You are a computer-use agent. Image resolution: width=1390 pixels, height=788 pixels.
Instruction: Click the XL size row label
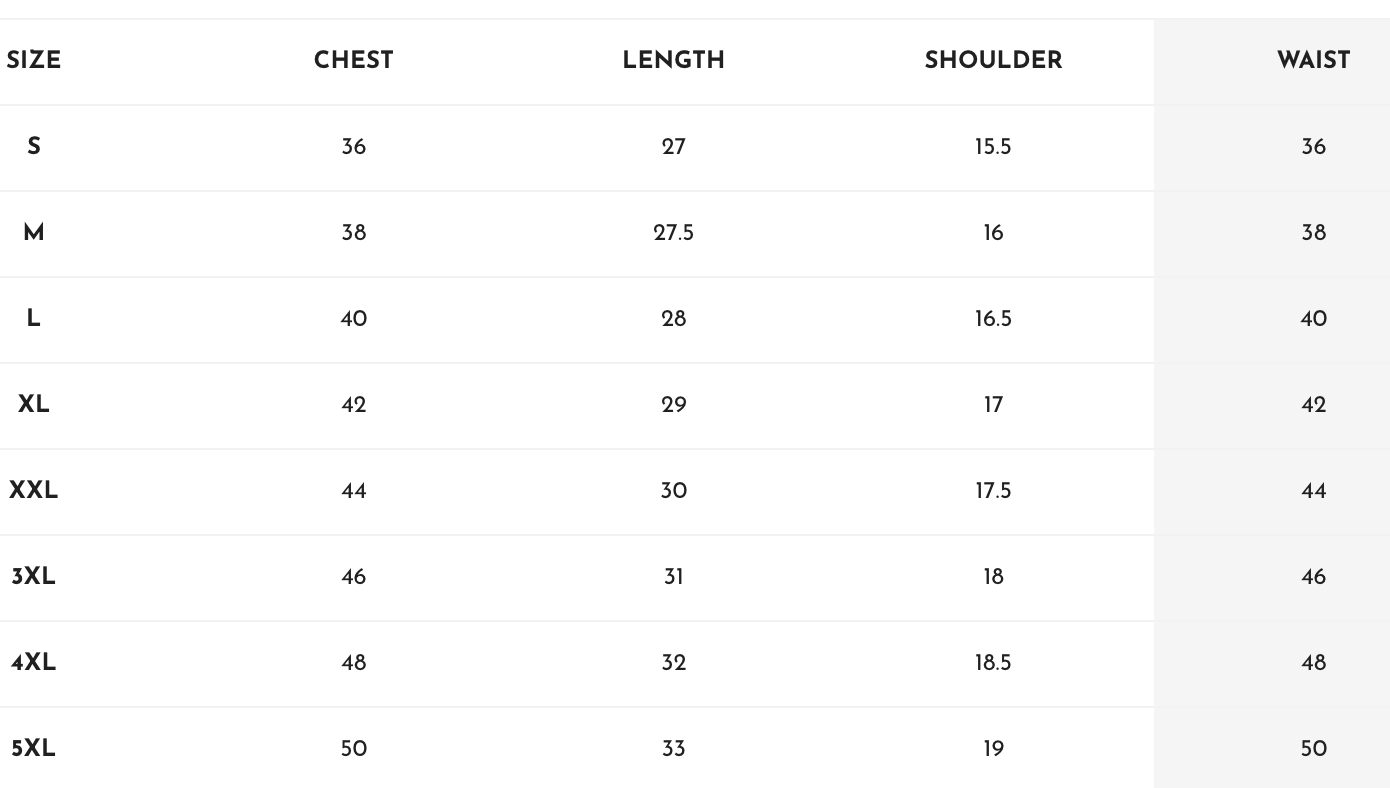tap(34, 404)
